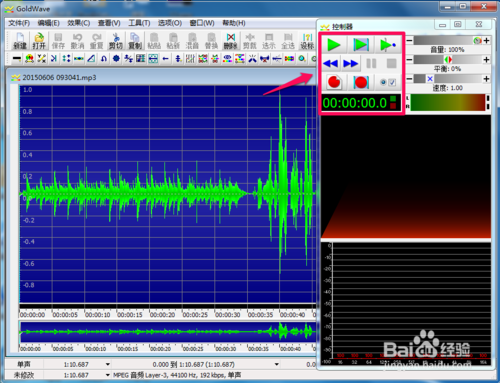Click the overview waveform strip below timeline
The image size is (500, 383).
tap(167, 332)
